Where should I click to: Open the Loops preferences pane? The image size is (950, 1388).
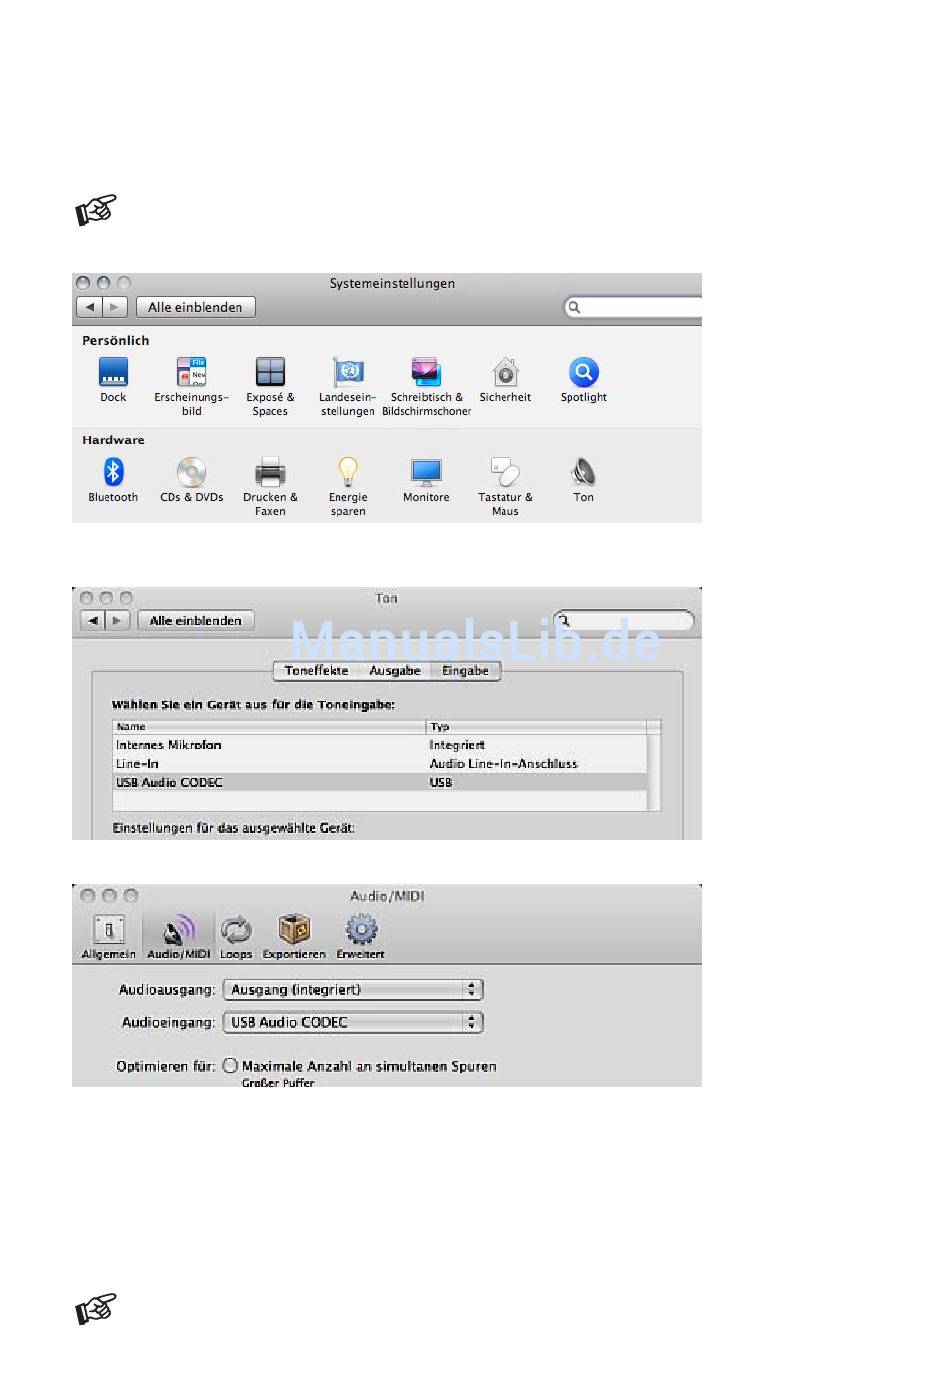pos(236,936)
